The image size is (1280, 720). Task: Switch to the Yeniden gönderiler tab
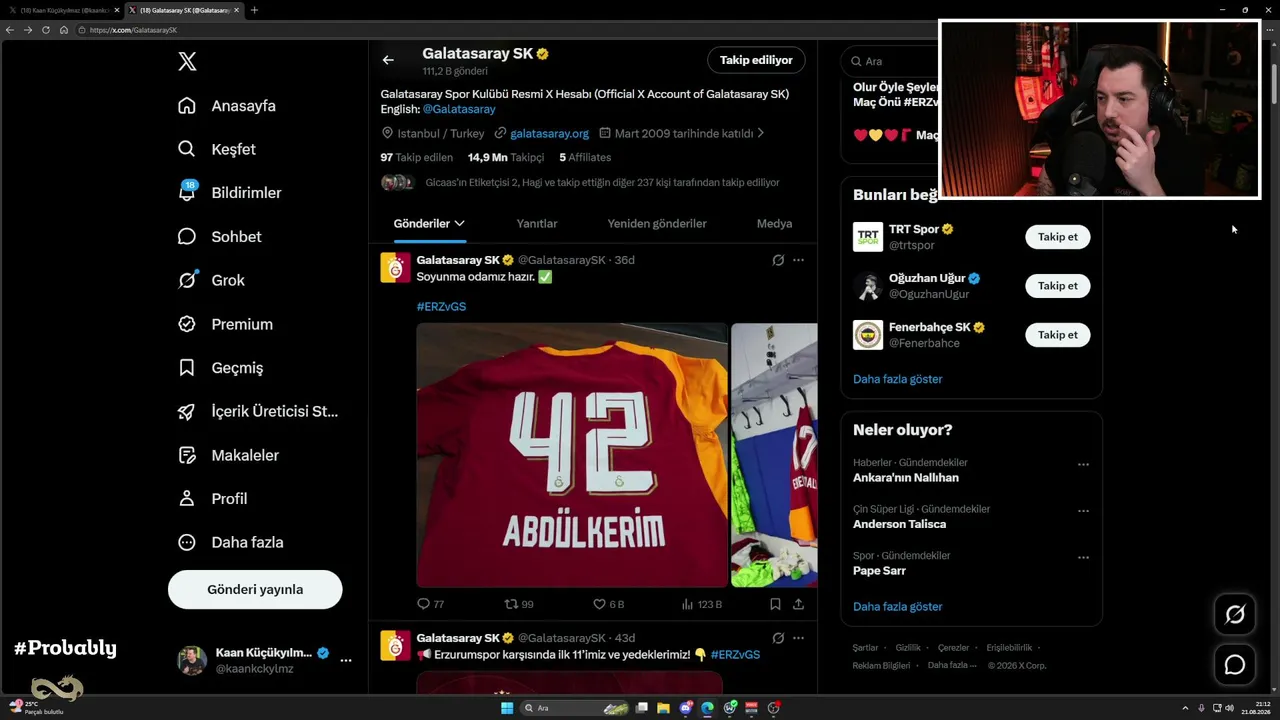point(657,224)
